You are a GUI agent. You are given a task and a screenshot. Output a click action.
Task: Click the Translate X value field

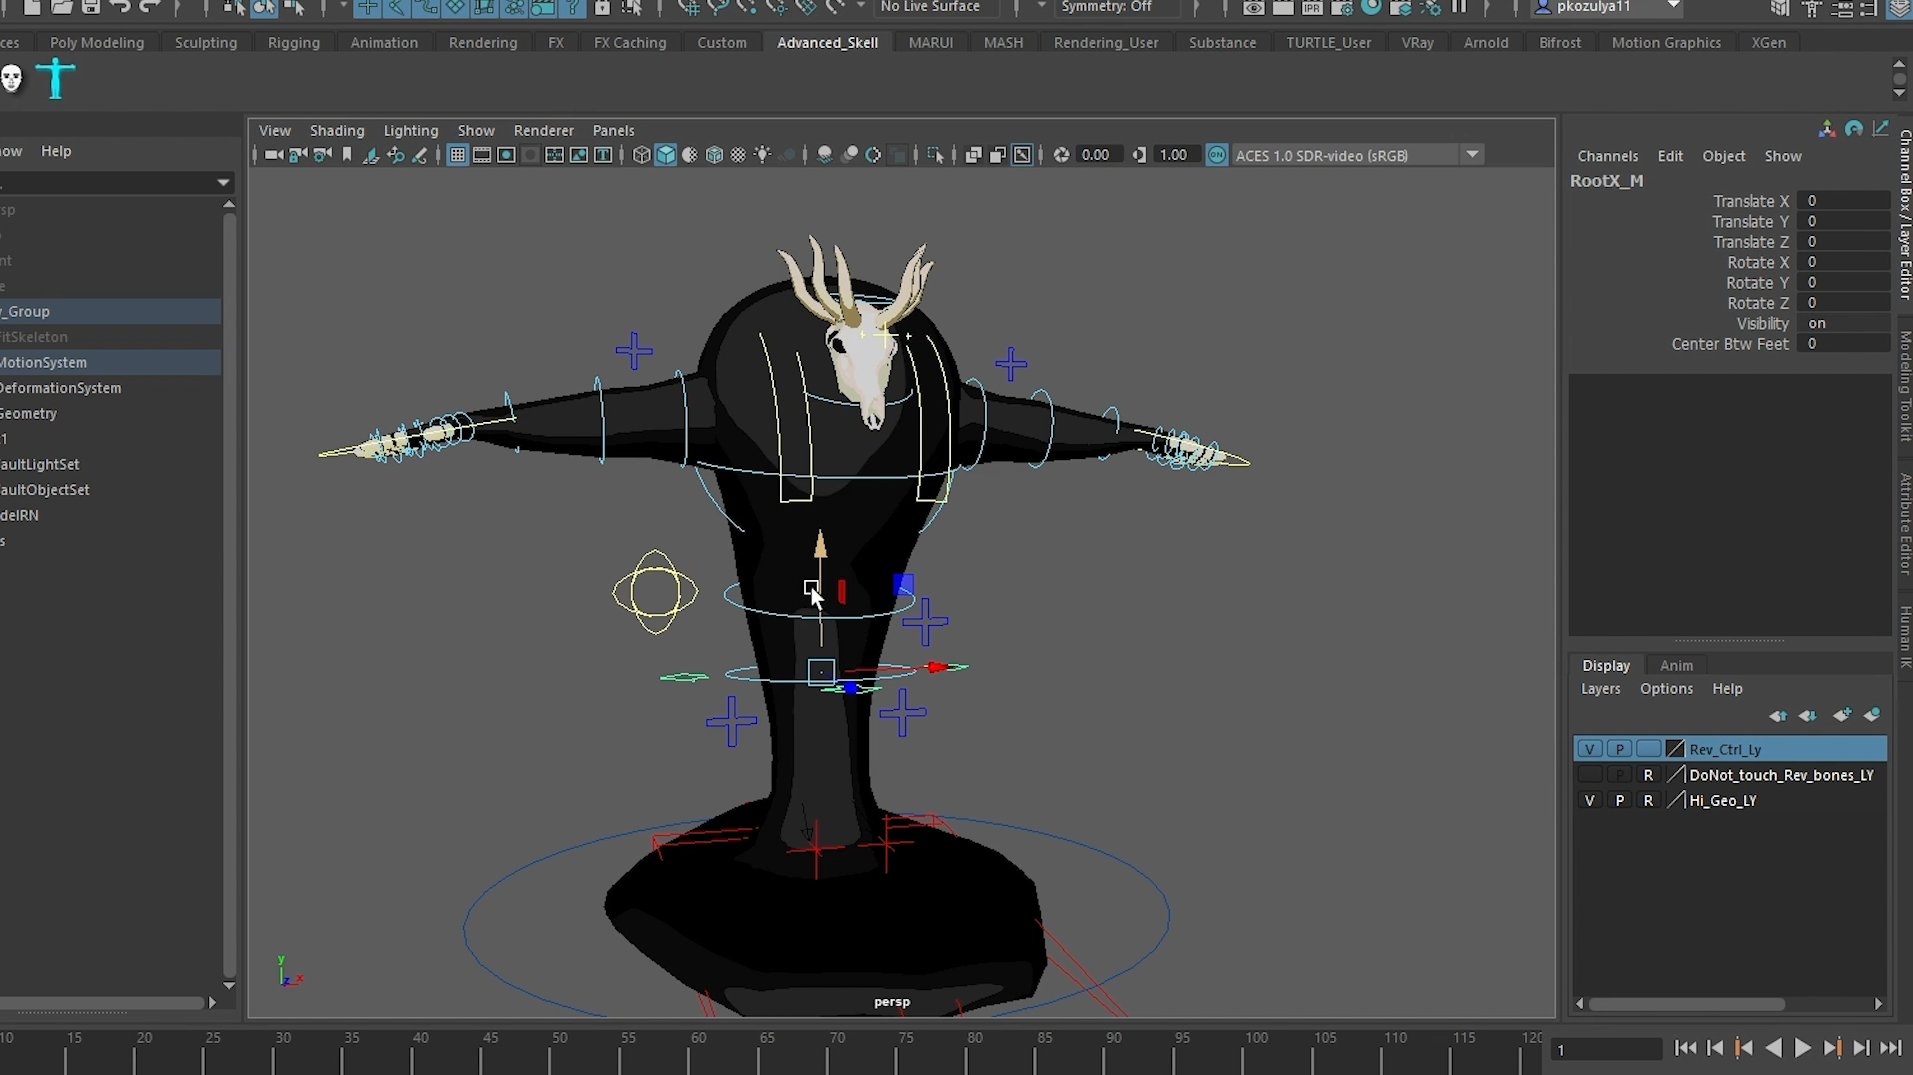1841,201
